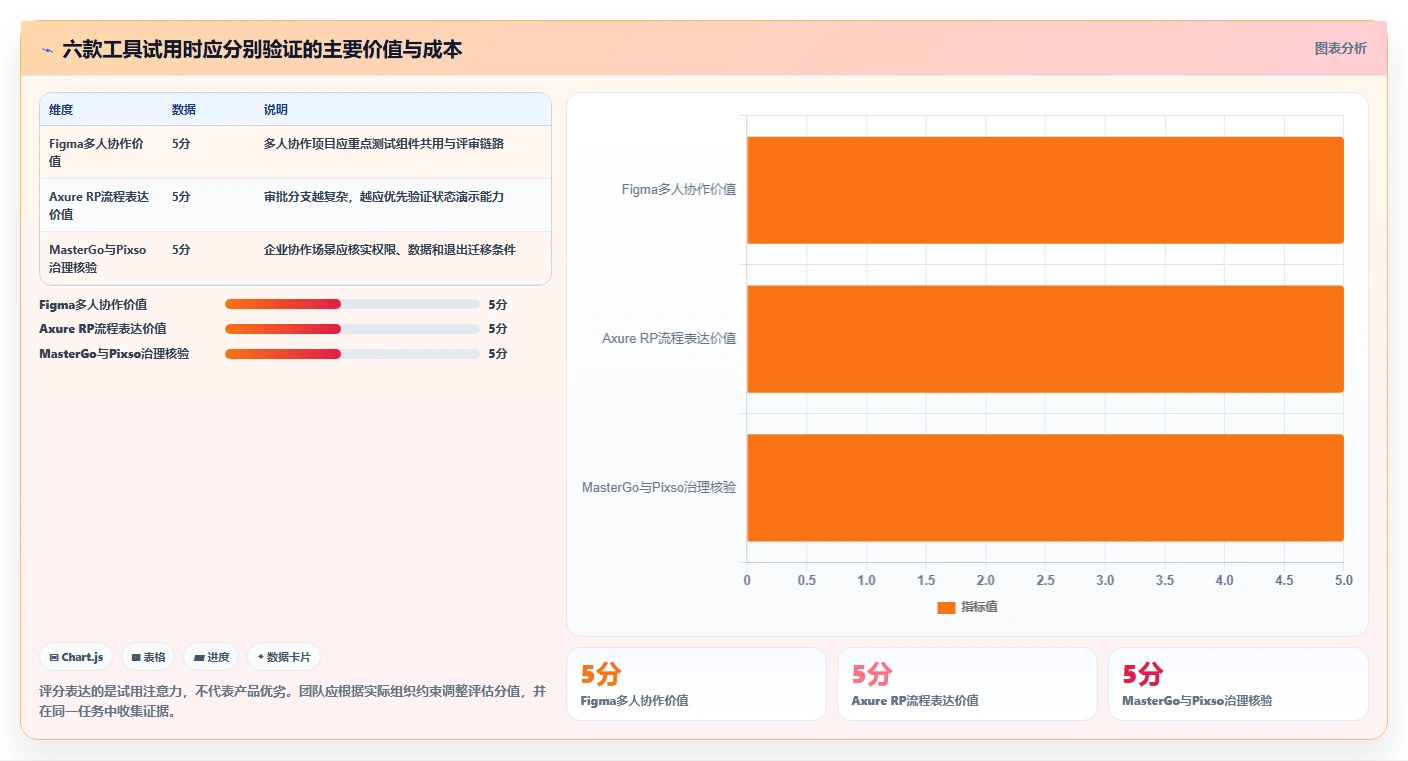Viewport: 1408px width, 761px height.
Task: Click the 说明 column header
Action: 276,110
